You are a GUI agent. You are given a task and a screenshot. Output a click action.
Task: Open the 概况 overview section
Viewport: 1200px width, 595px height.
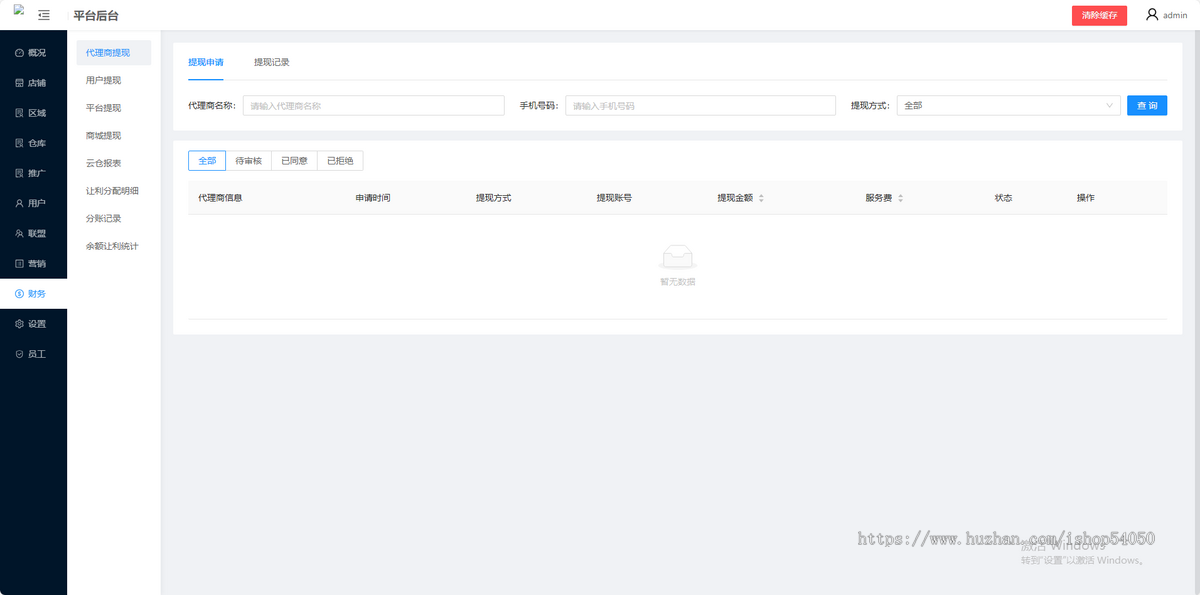click(x=33, y=52)
